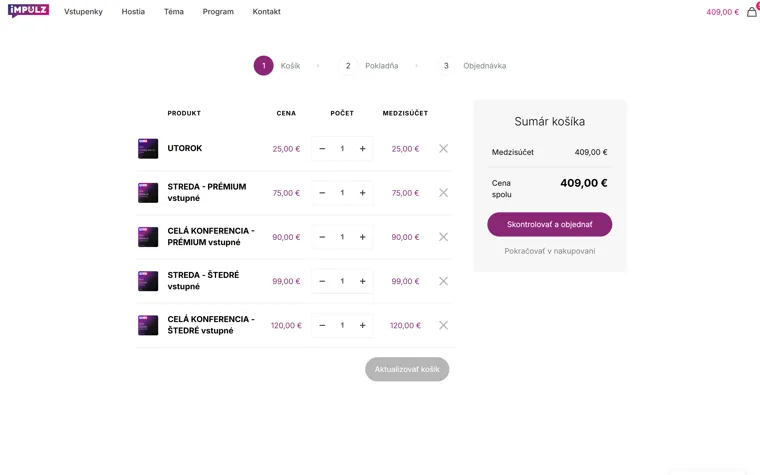Increase quantity of CELÁ KONFERENCIA - PRÉMIUM
The image size is (760, 475).
tap(363, 237)
